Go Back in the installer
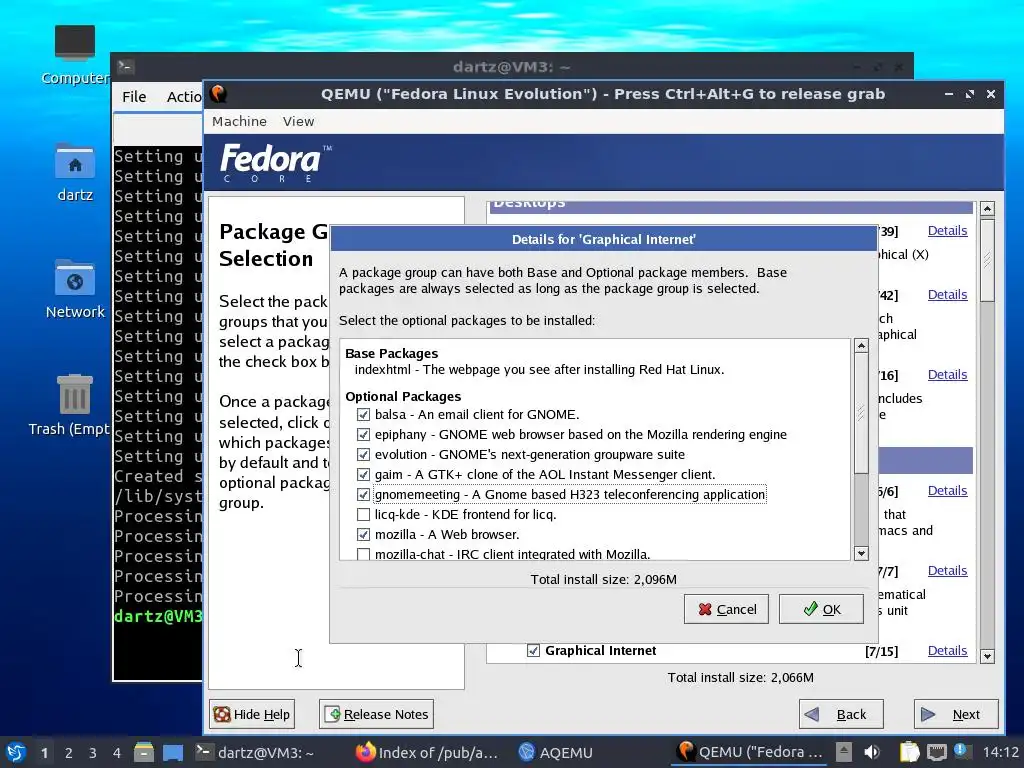1024x768 pixels. [841, 714]
